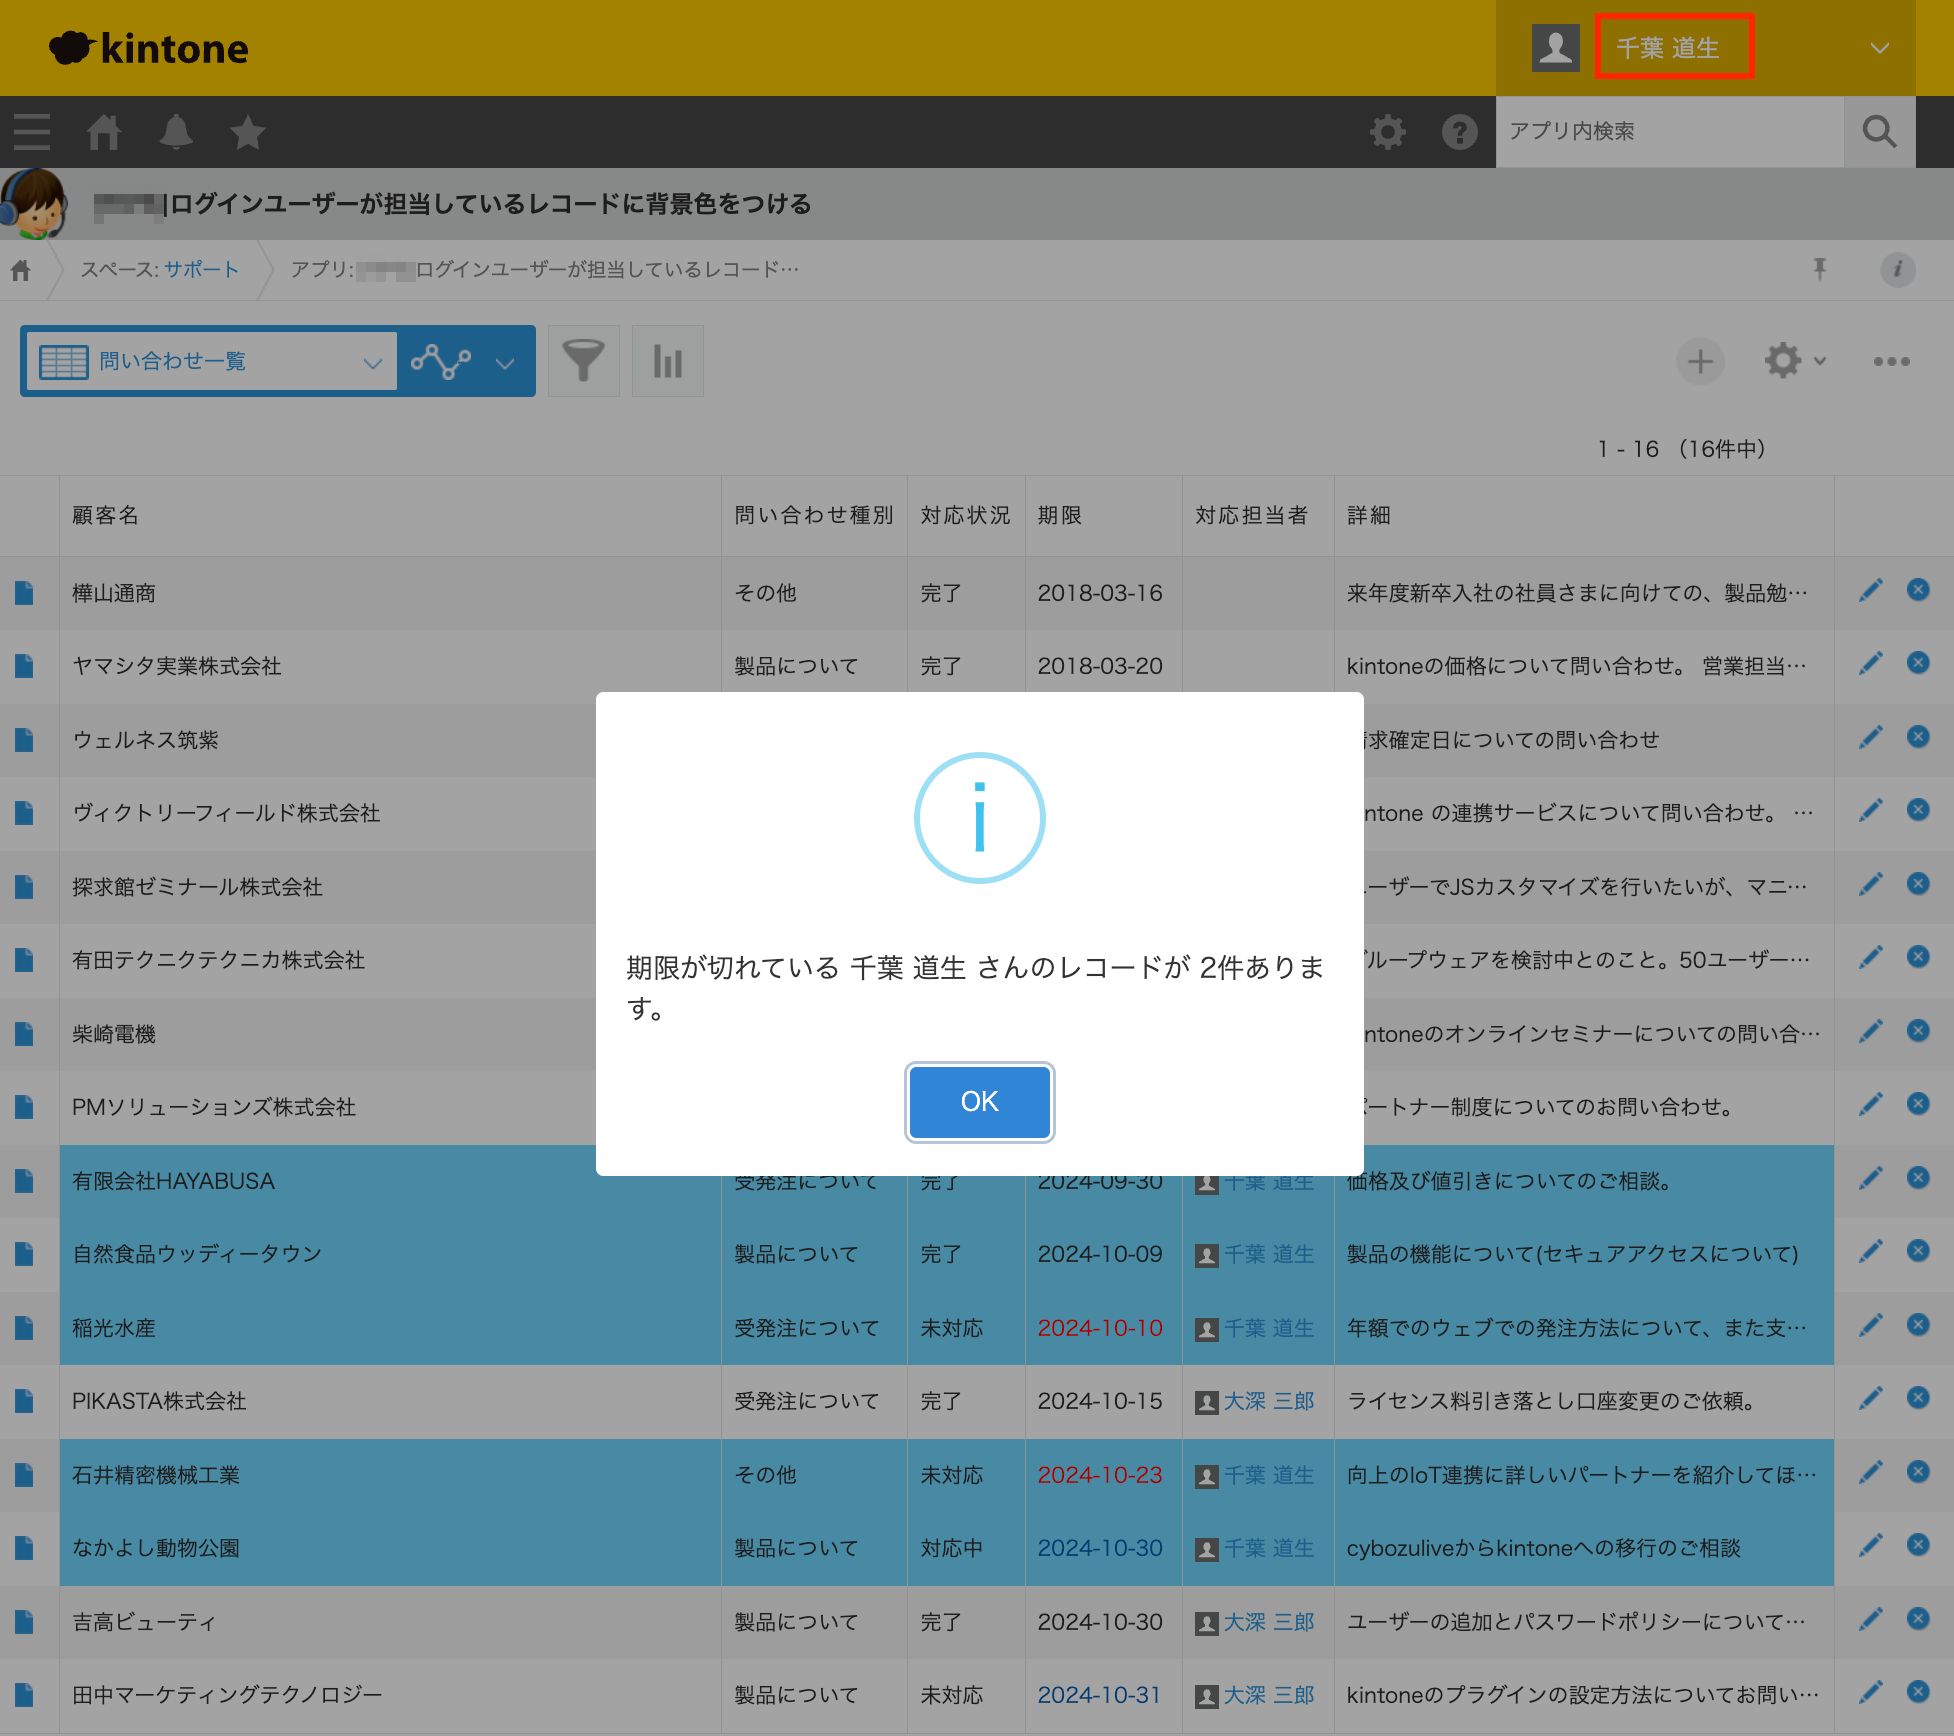
Task: Expand the 千葉 道生 user menu
Action: tap(1880, 48)
